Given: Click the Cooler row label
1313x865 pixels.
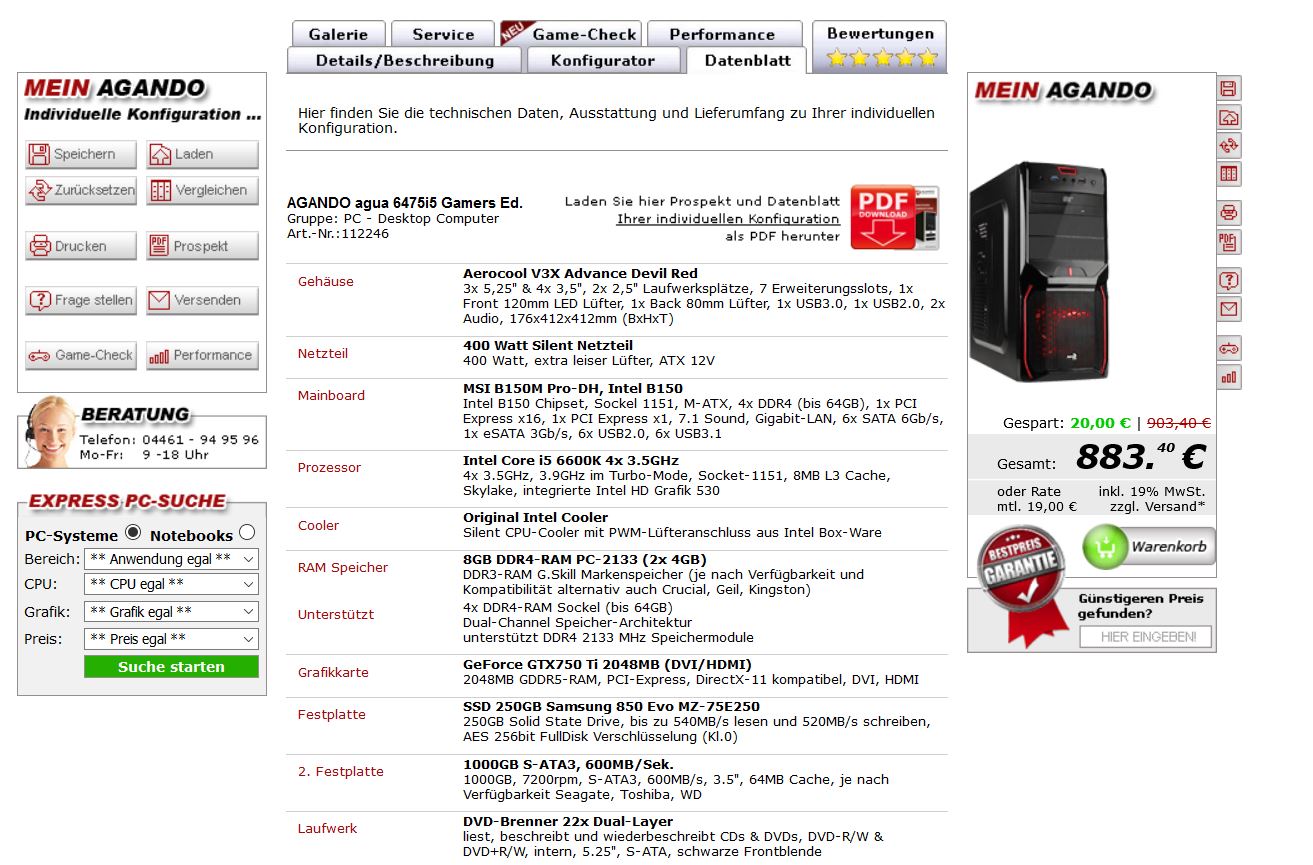Looking at the screenshot, I should 318,526.
